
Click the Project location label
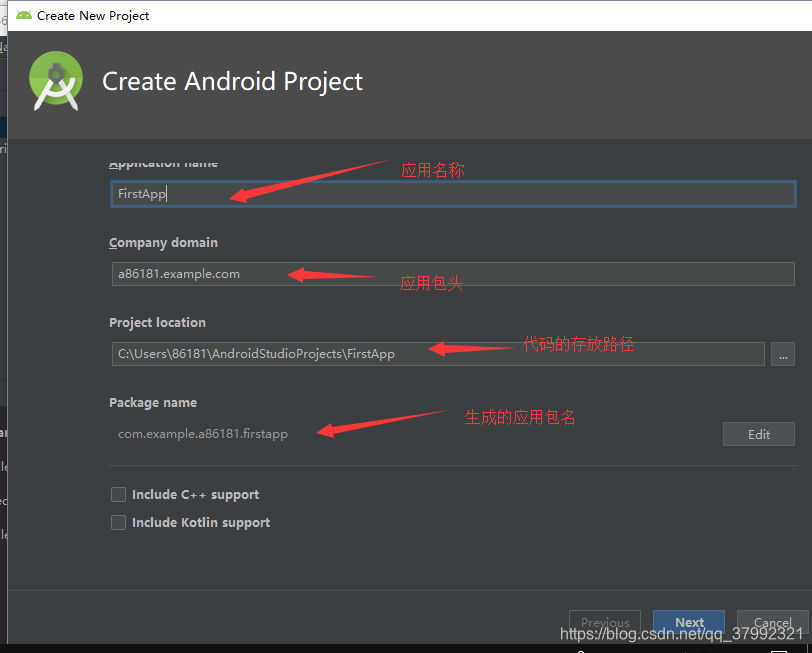pos(157,323)
